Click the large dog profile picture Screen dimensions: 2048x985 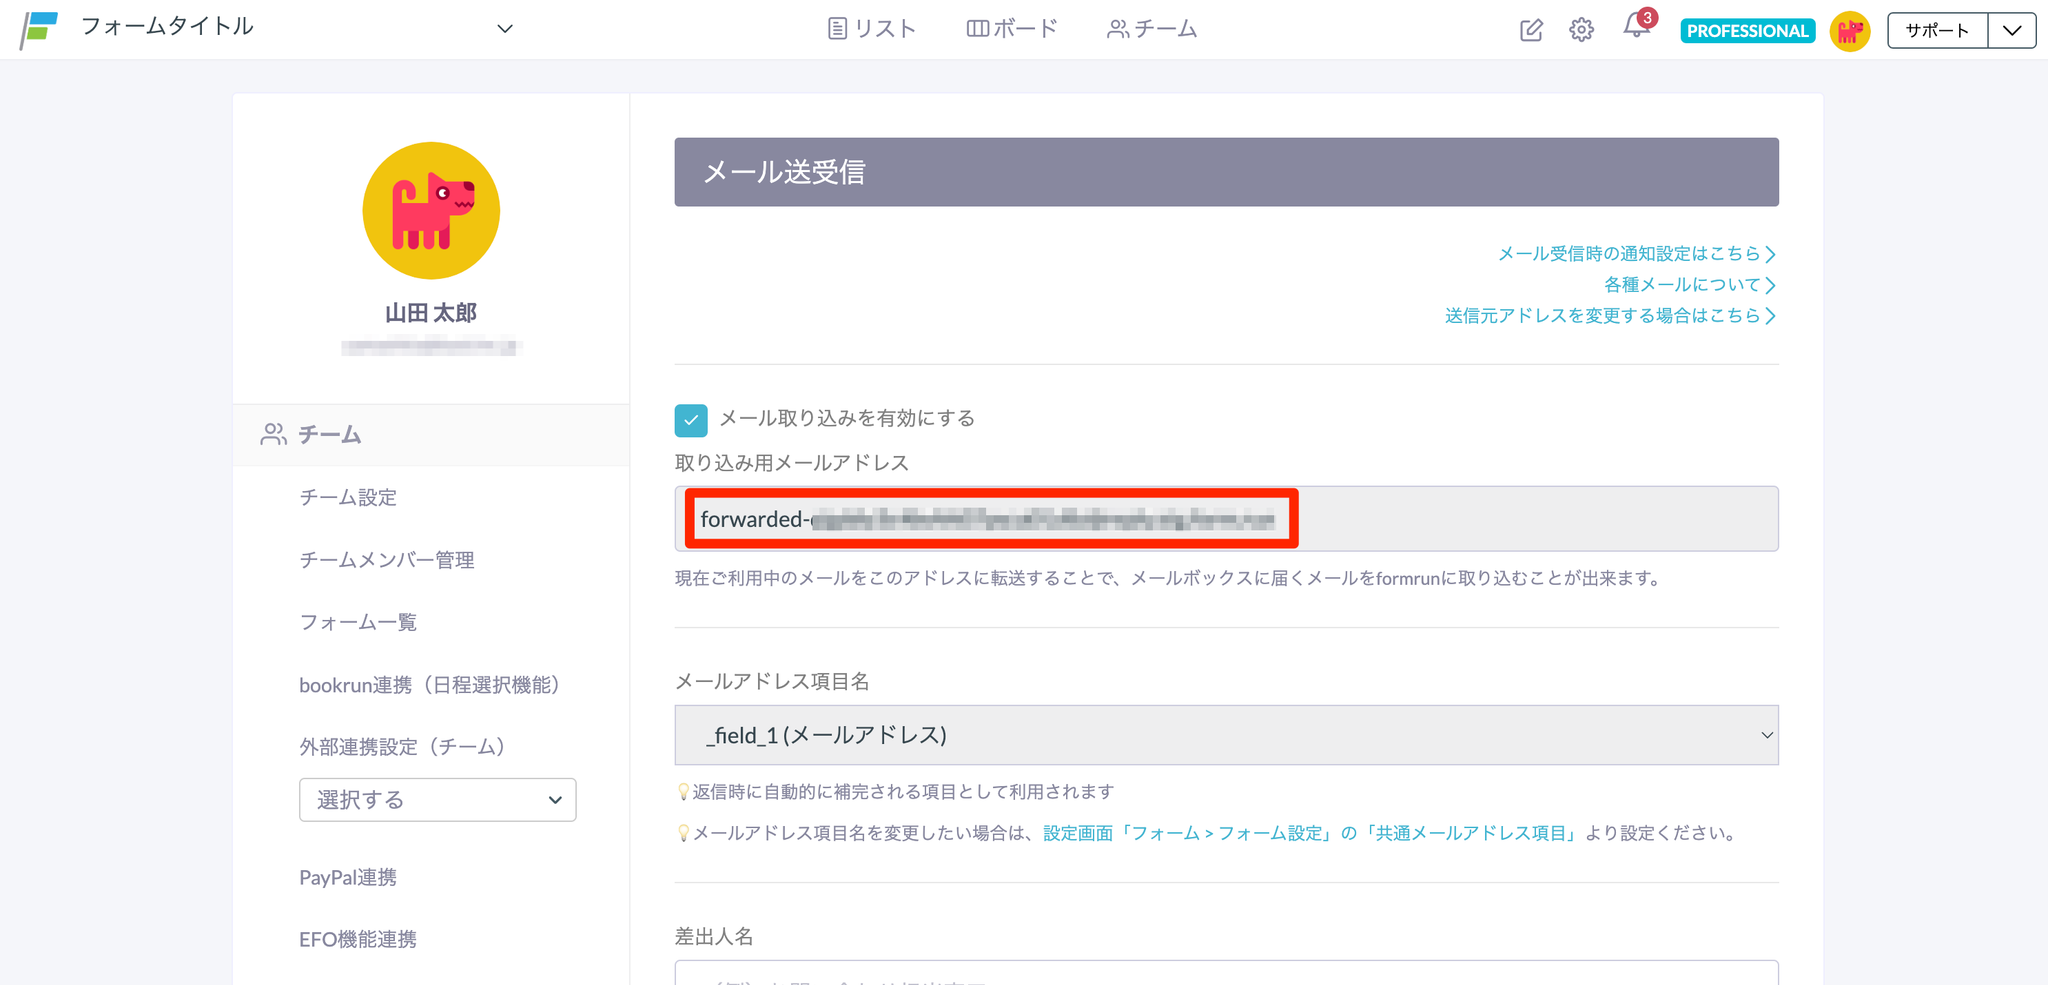431,211
